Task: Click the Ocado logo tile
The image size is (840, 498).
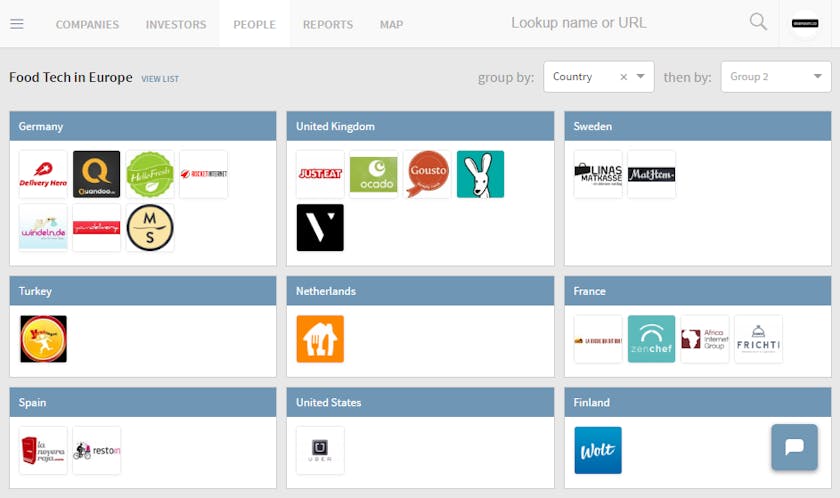Action: [x=373, y=174]
